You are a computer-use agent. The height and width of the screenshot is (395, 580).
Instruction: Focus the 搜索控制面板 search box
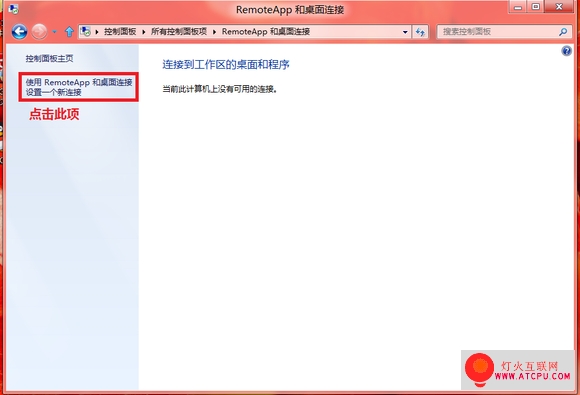point(505,32)
